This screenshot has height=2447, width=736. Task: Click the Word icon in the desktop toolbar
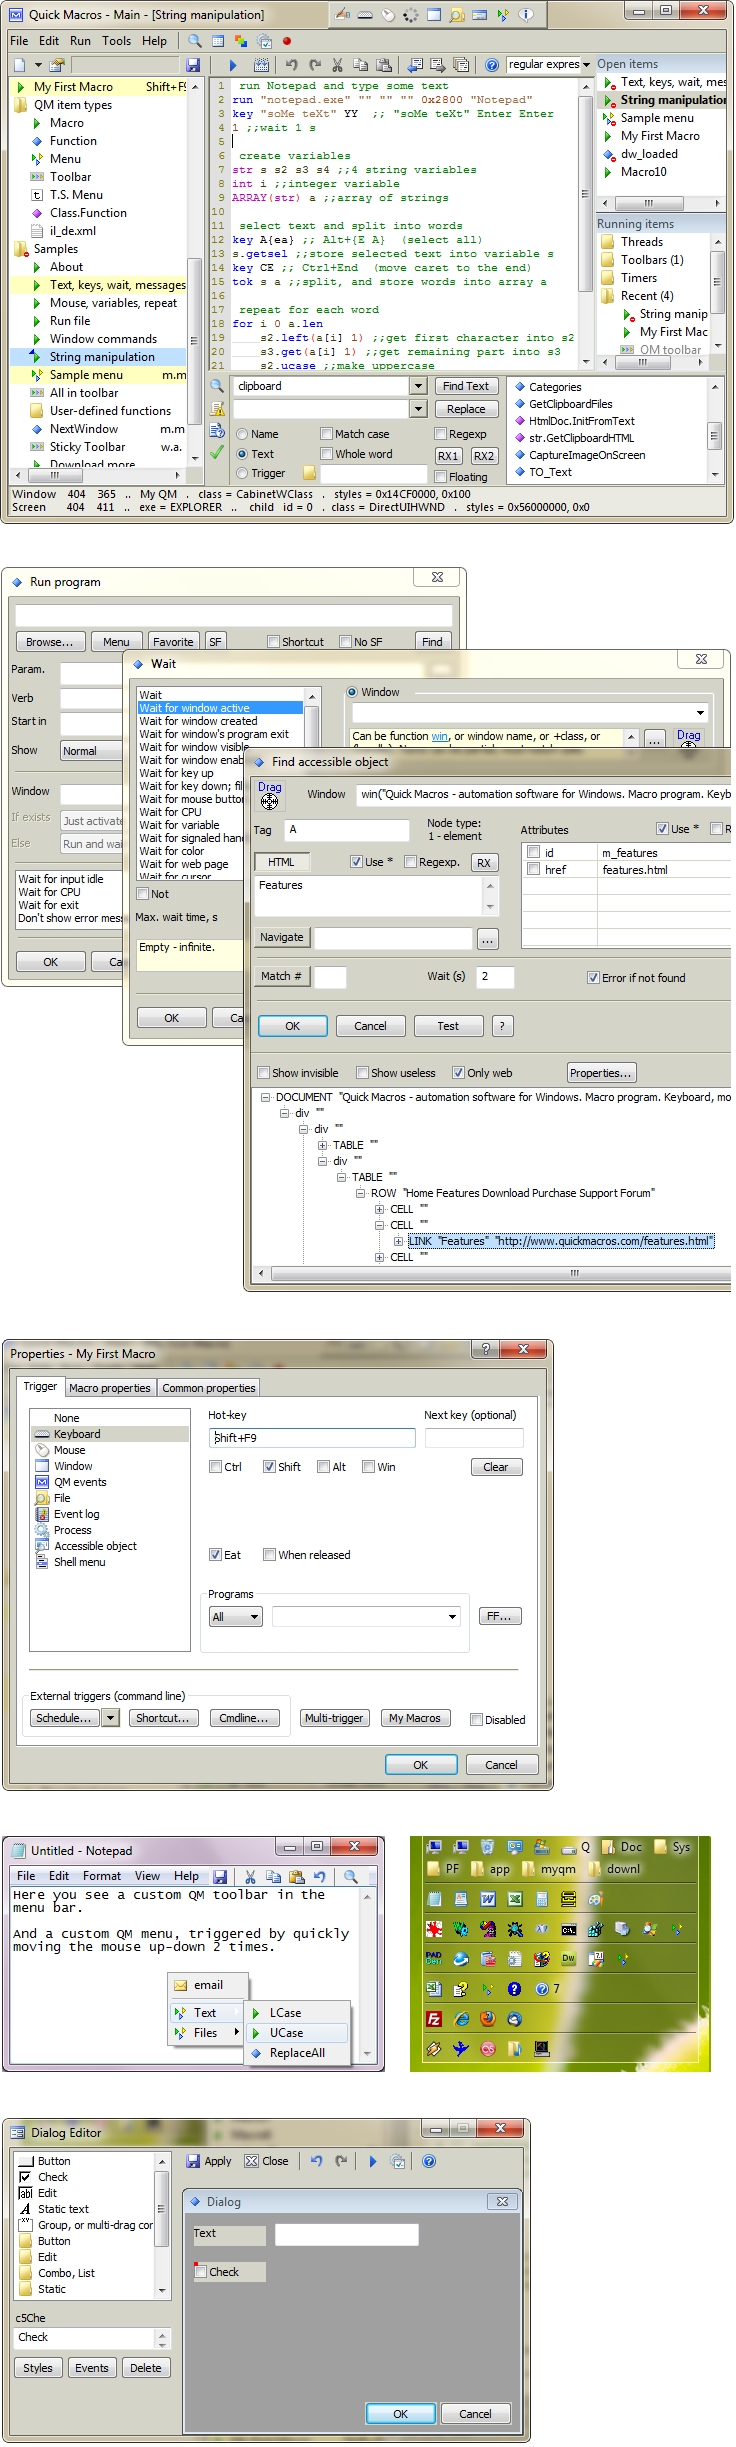pos(488,1899)
